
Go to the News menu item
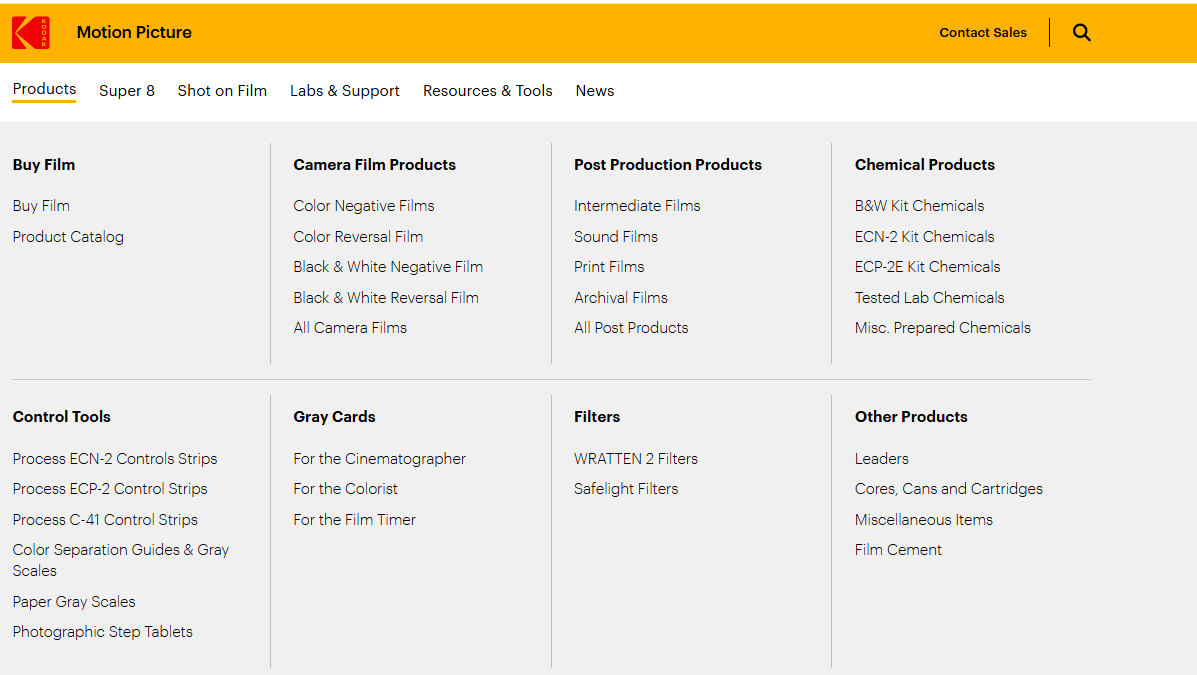(x=595, y=91)
